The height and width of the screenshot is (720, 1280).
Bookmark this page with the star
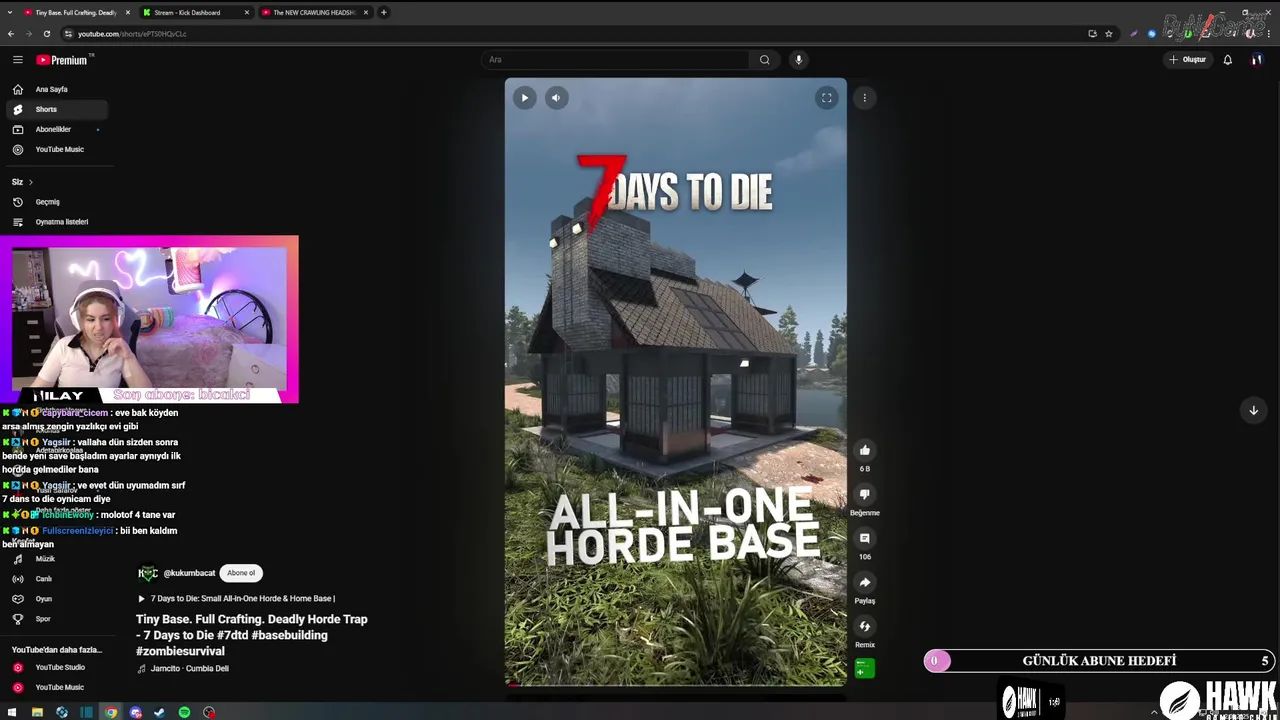[1108, 34]
